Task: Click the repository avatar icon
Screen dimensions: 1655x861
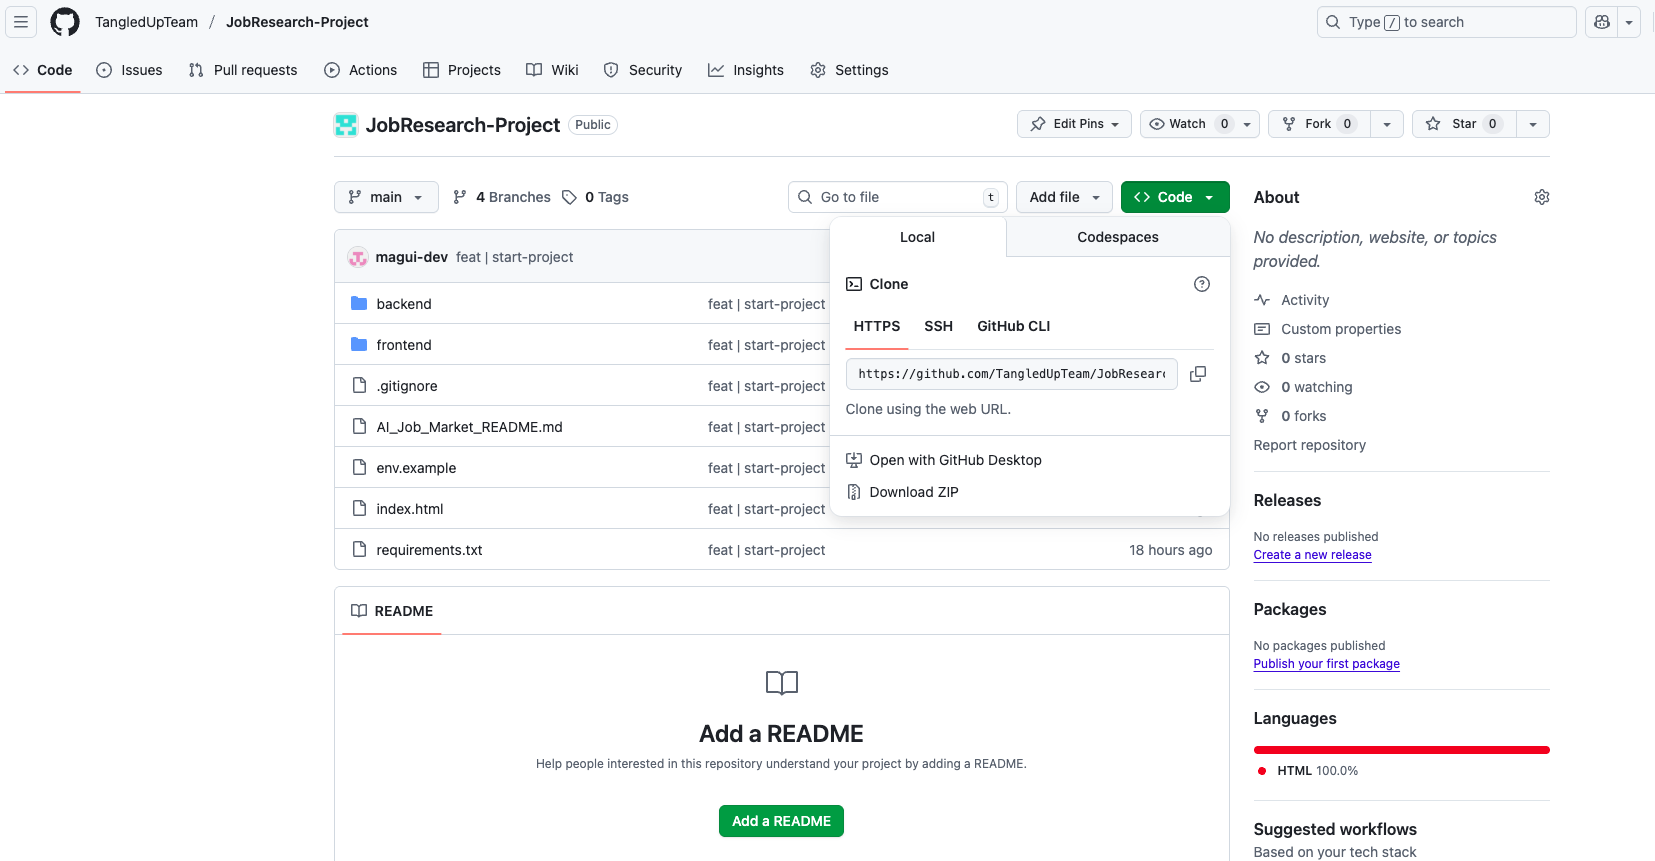Action: pyautogui.click(x=346, y=125)
